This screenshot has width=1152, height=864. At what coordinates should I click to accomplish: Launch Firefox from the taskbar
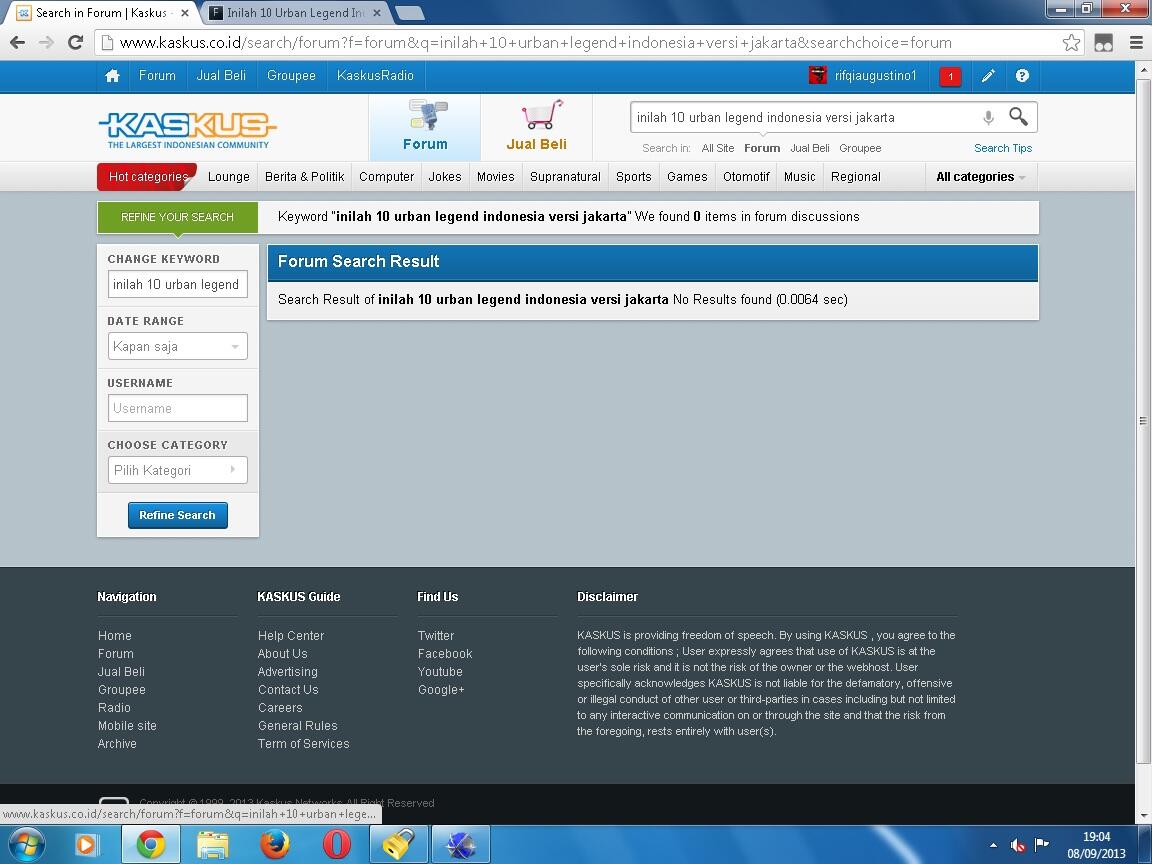[274, 845]
